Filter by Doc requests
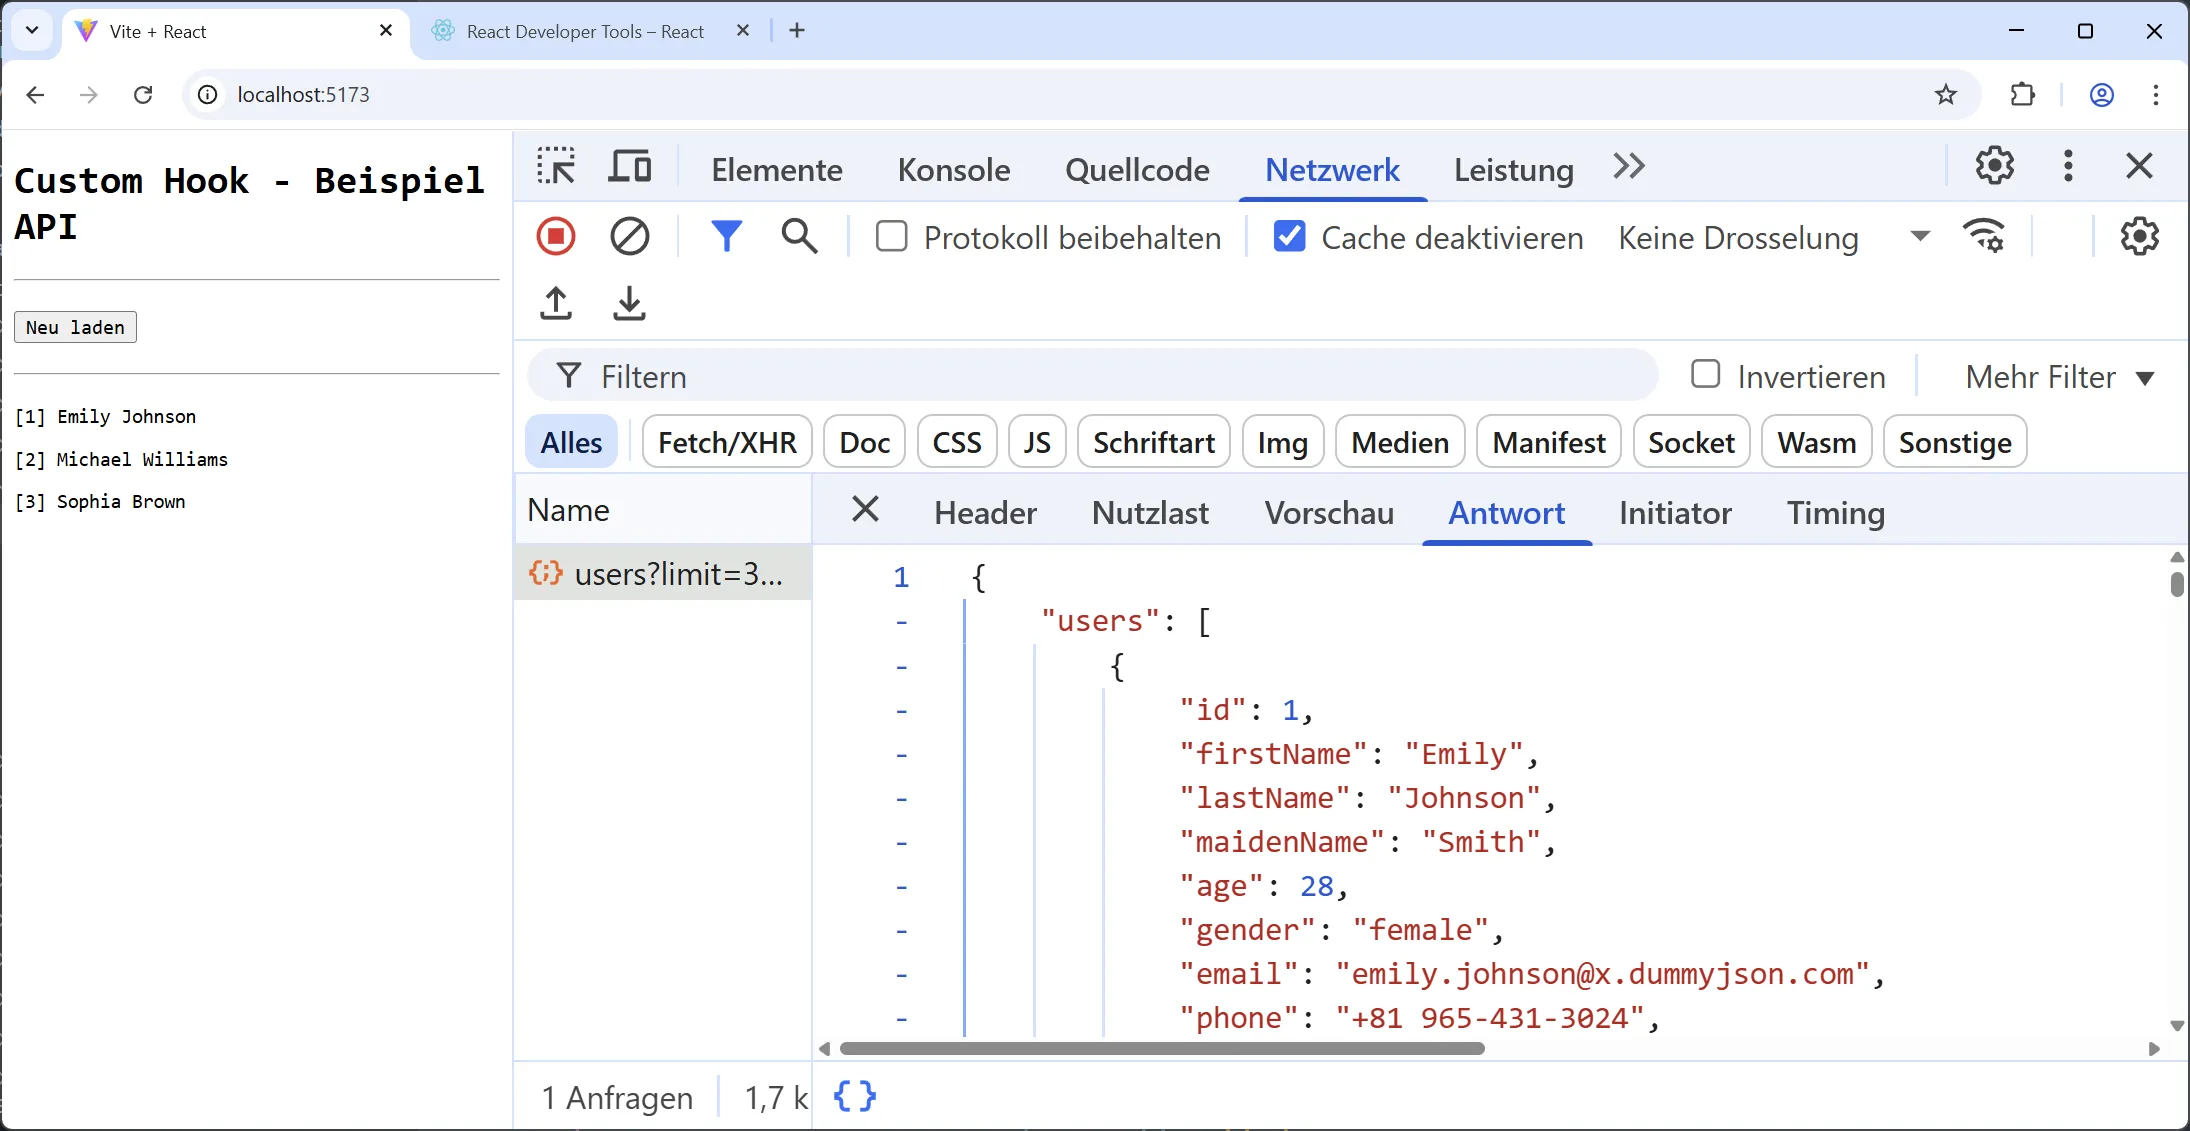 pos(864,442)
